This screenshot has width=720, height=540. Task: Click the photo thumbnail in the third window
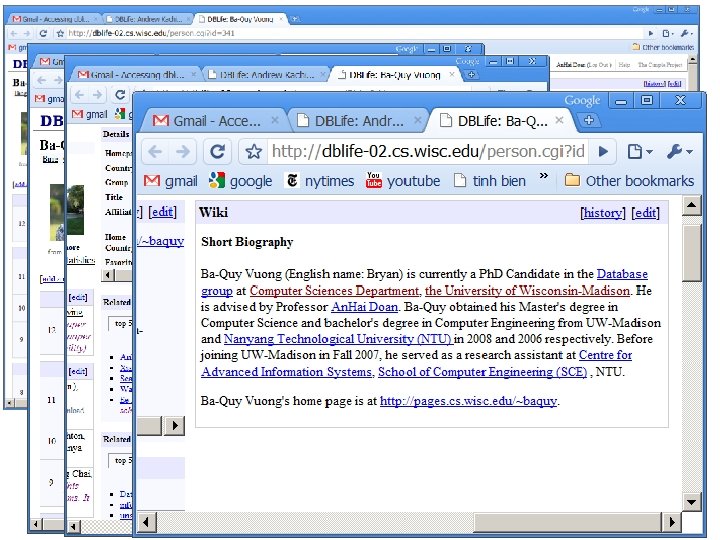click(x=57, y=212)
